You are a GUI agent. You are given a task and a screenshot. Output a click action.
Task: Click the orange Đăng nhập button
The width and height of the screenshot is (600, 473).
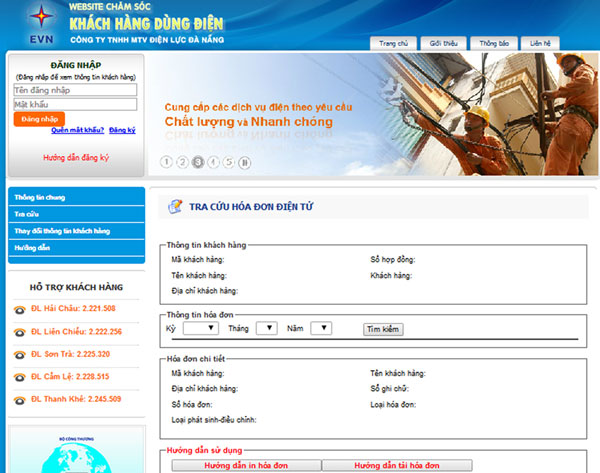39,119
